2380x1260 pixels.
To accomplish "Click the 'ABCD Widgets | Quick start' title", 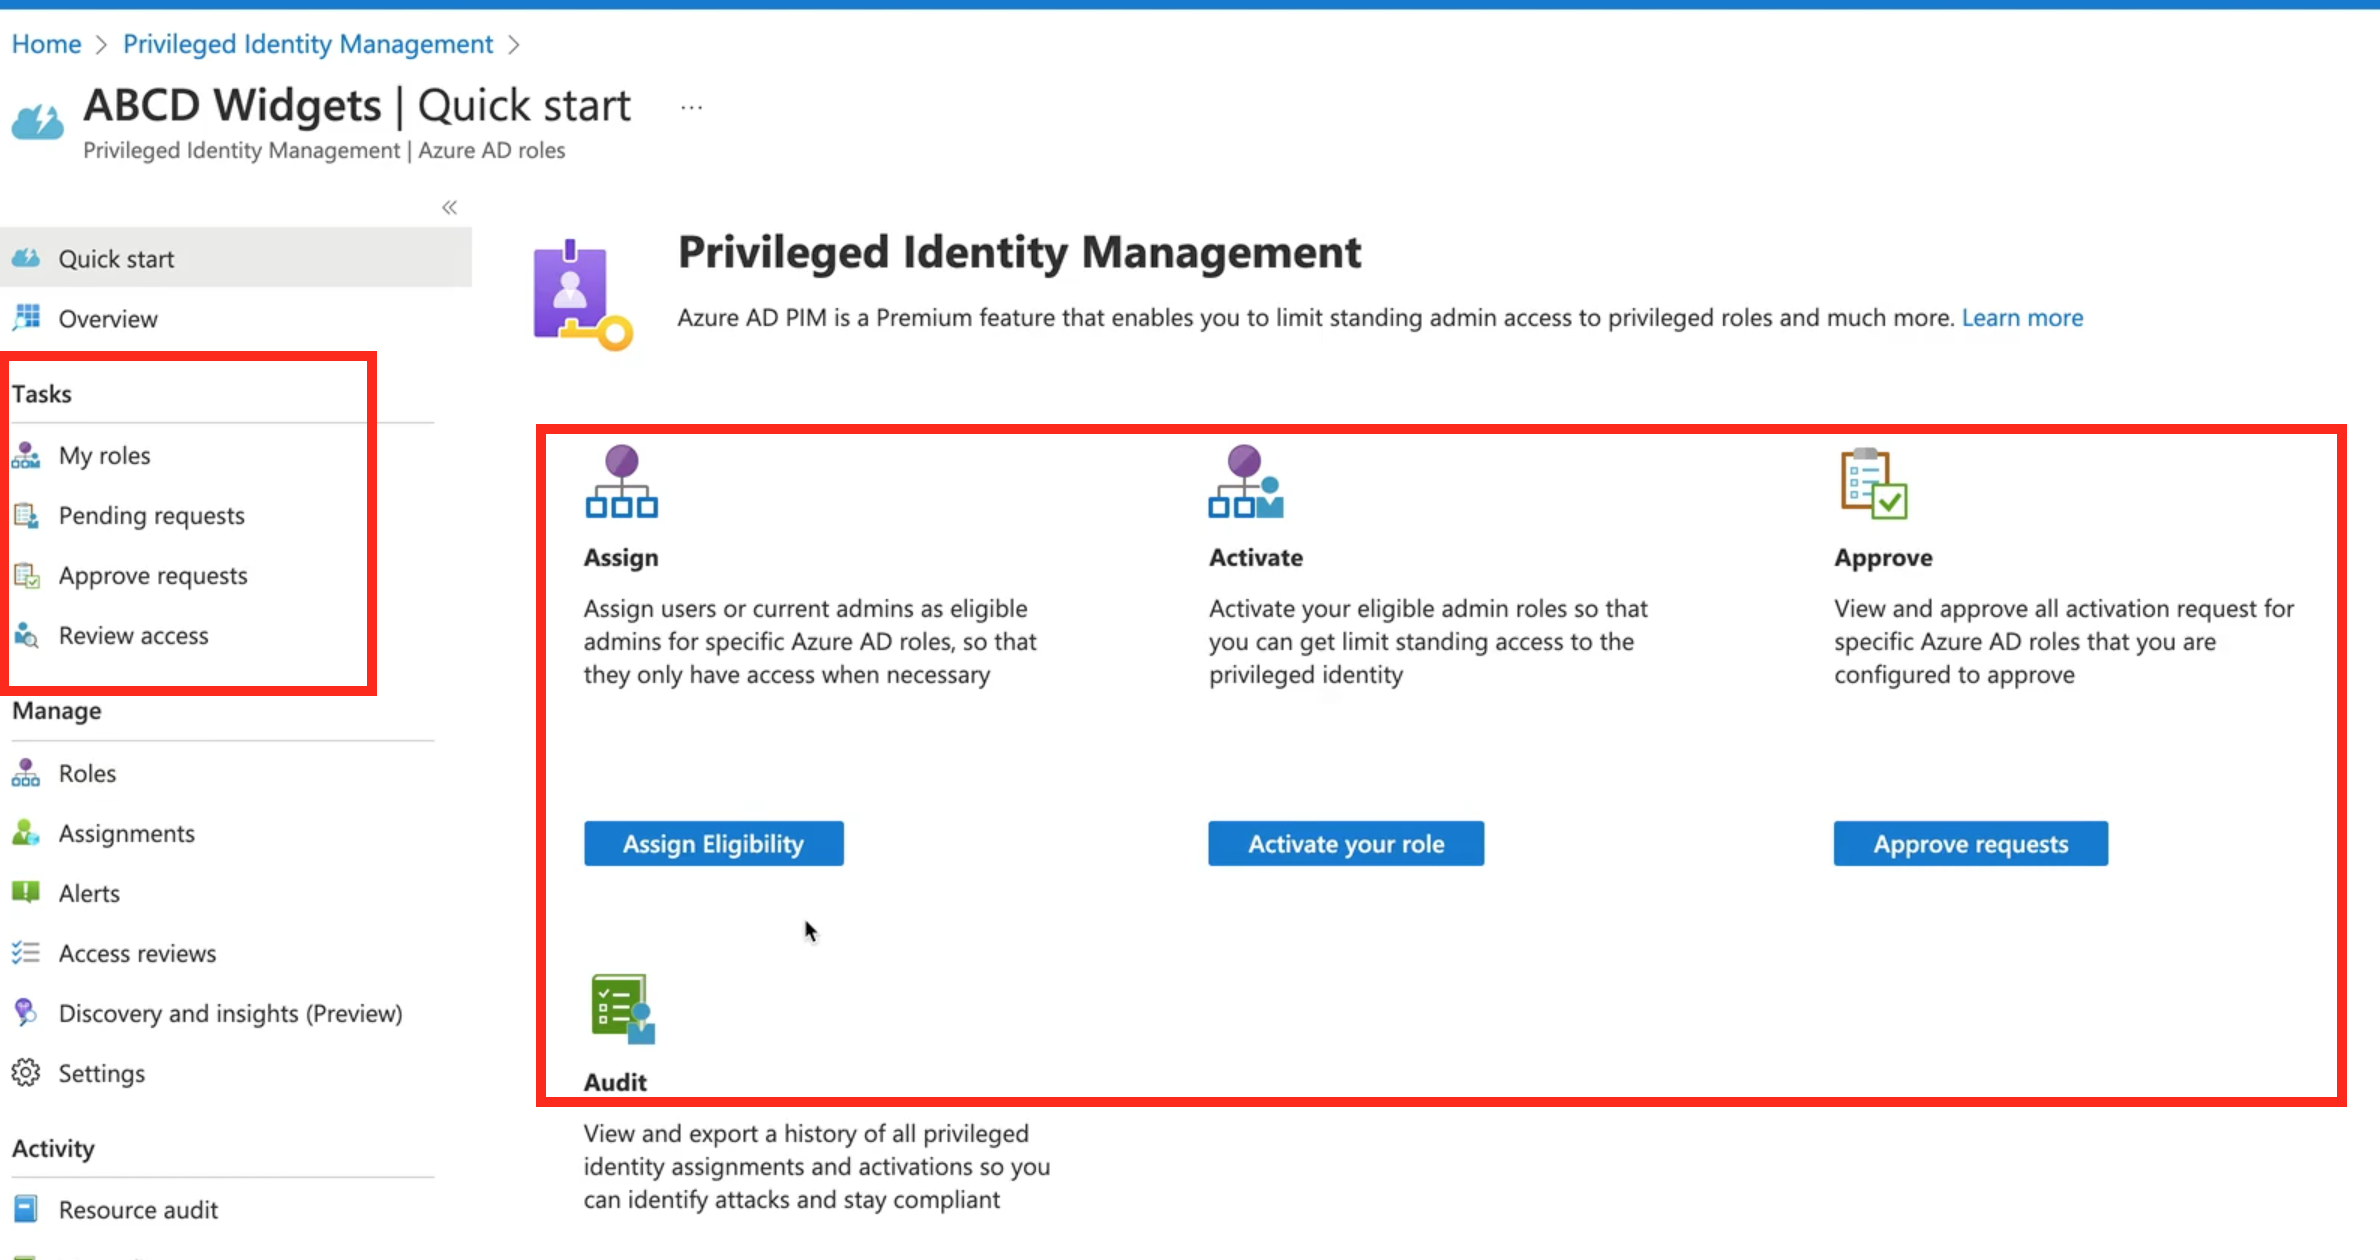I will pos(357,105).
